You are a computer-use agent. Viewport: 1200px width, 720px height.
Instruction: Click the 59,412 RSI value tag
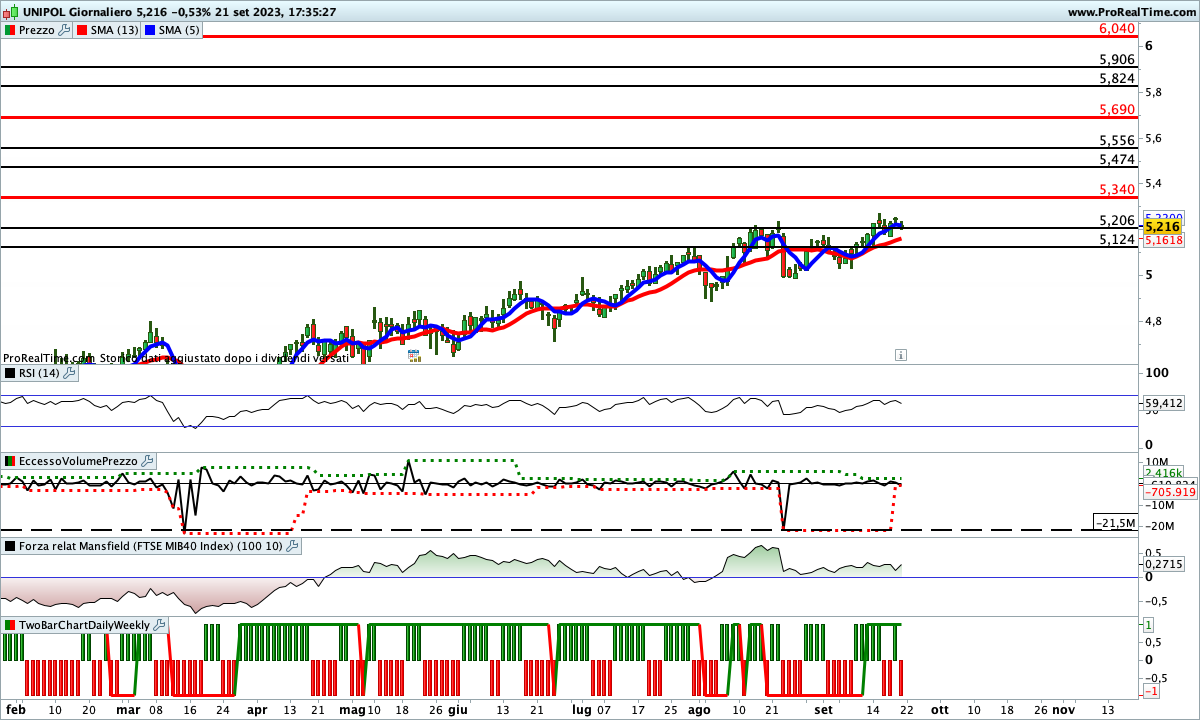(1164, 404)
